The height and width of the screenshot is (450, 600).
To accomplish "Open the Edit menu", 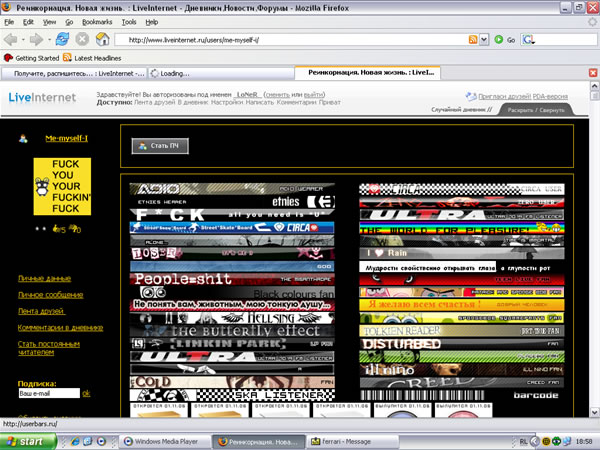I will (x=28, y=22).
